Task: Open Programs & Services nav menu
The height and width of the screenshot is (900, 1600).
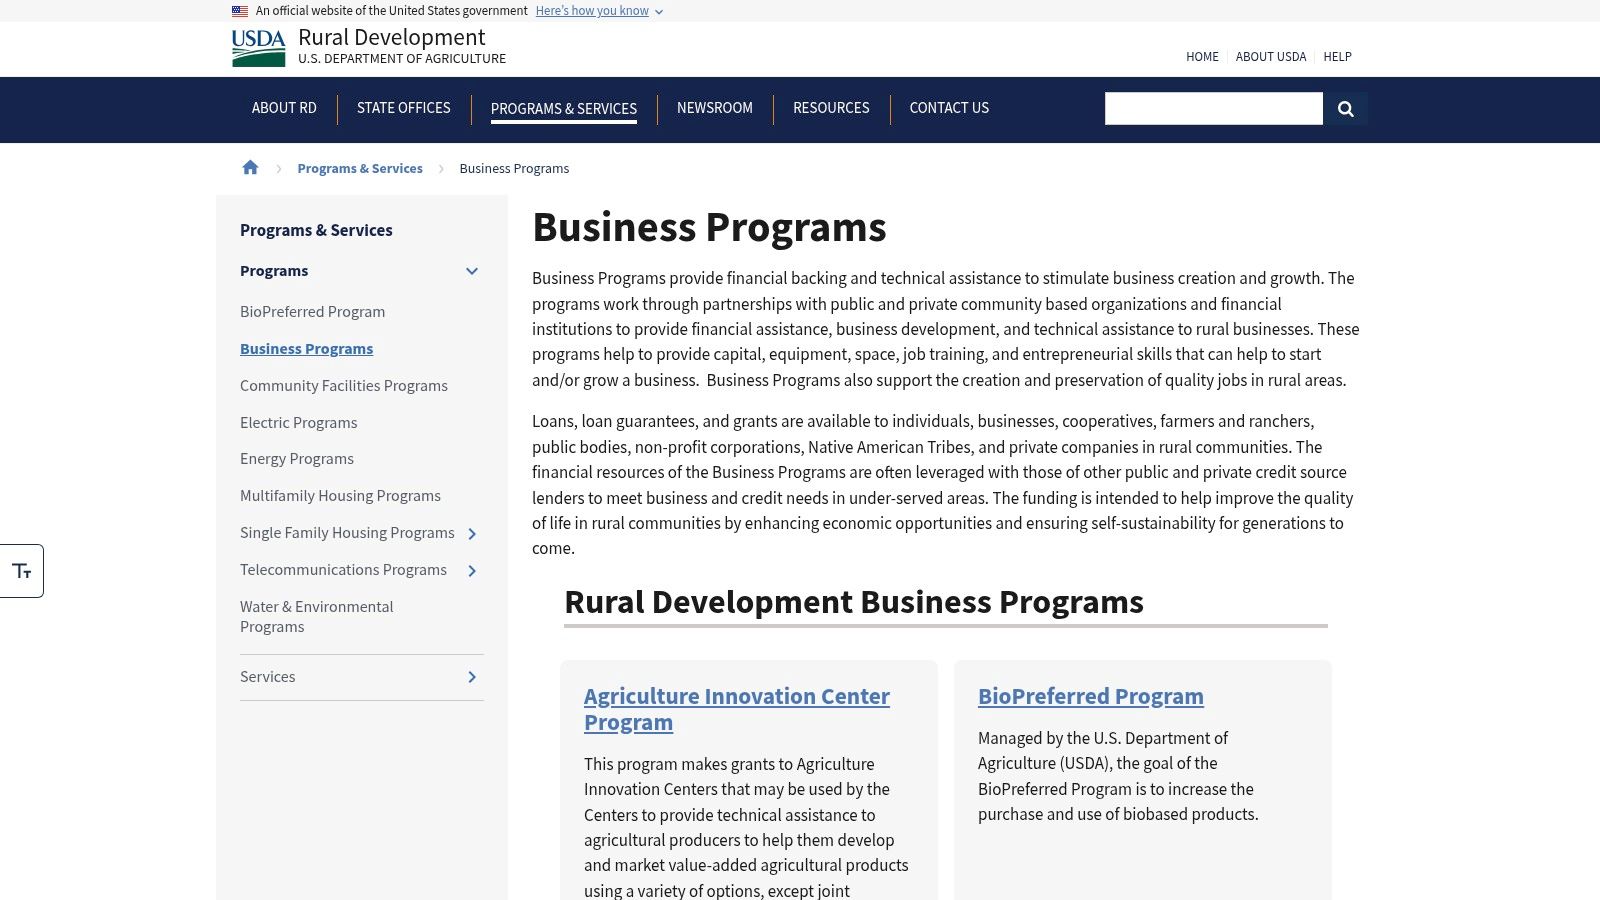Action: click(x=564, y=108)
